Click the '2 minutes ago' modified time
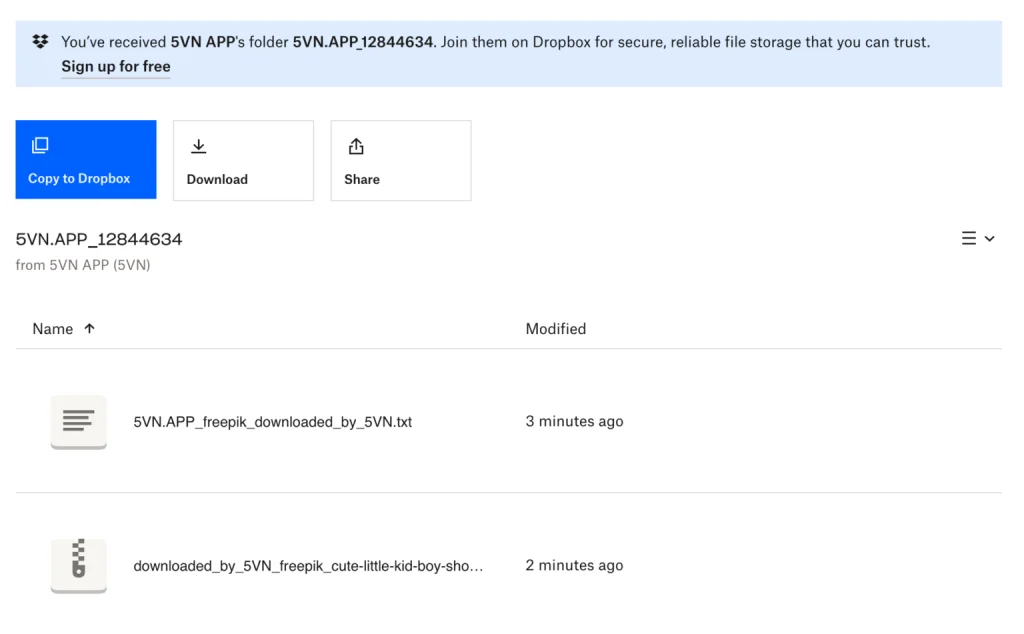Viewport: 1024px width, 634px height. coord(574,566)
